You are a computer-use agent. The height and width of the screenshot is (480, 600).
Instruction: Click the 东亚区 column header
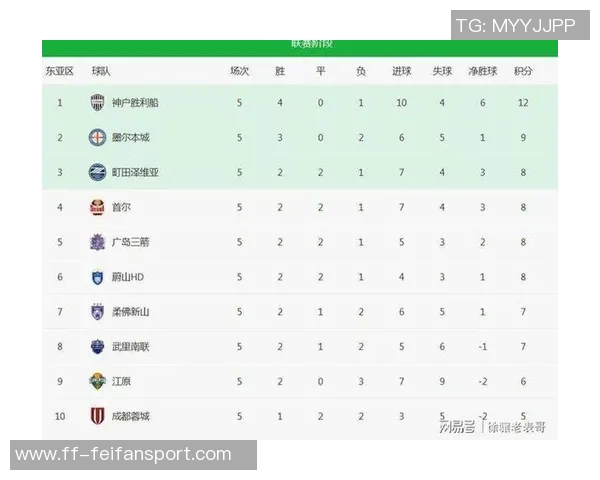tap(59, 72)
